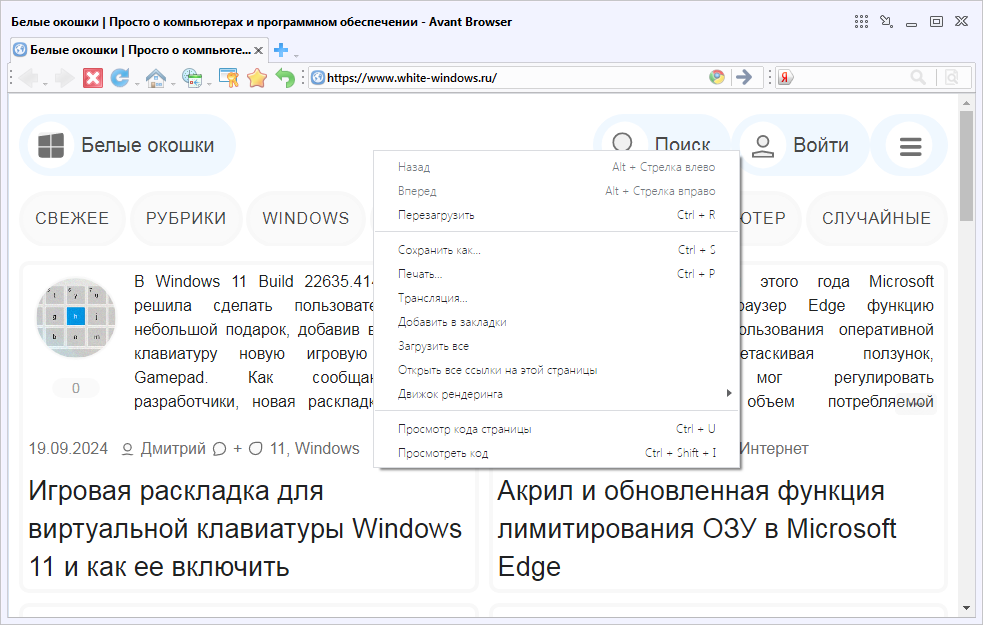Click the Go arrow beside the address bar
The height and width of the screenshot is (625, 983).
[x=744, y=77]
